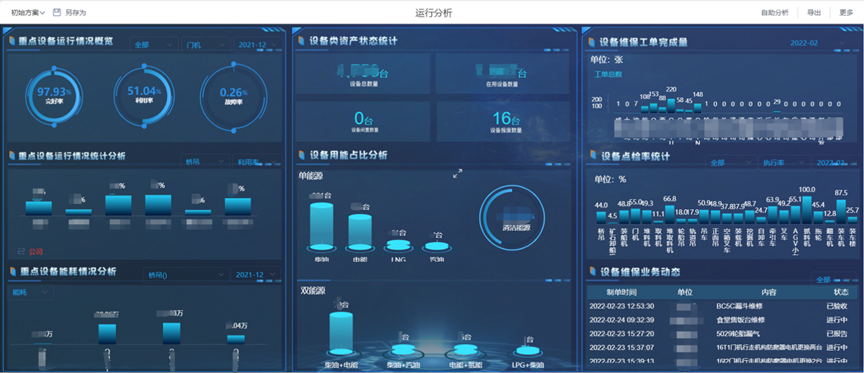Click the 电能+氢能 cylinder

pos(466,350)
